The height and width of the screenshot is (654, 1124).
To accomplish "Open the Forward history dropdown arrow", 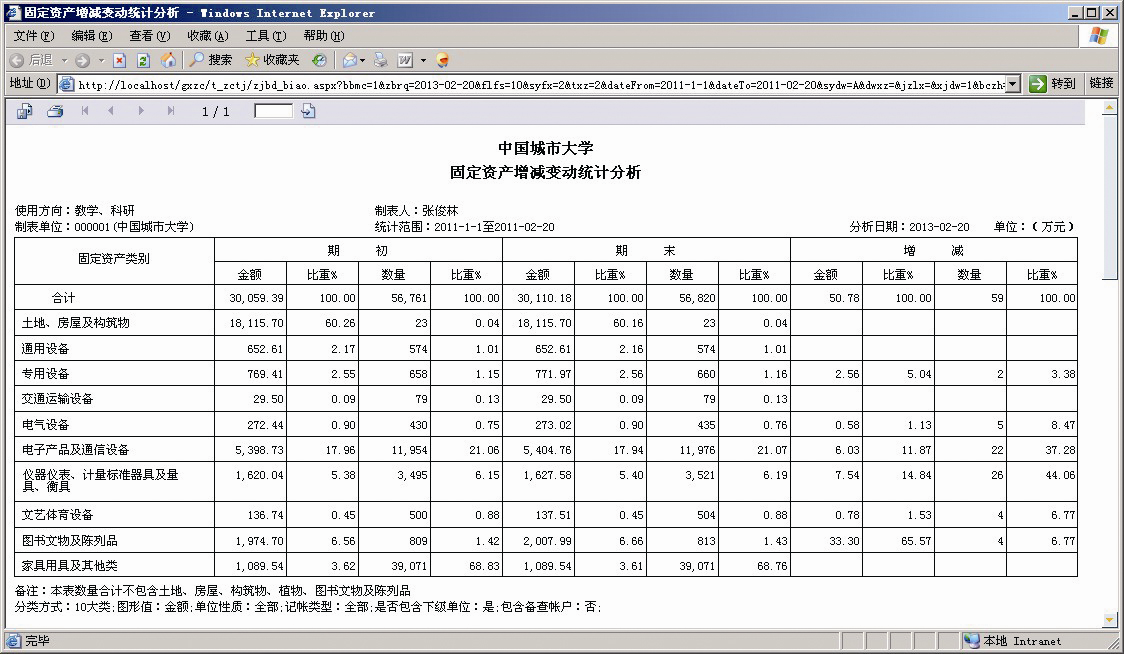I will (x=101, y=60).
